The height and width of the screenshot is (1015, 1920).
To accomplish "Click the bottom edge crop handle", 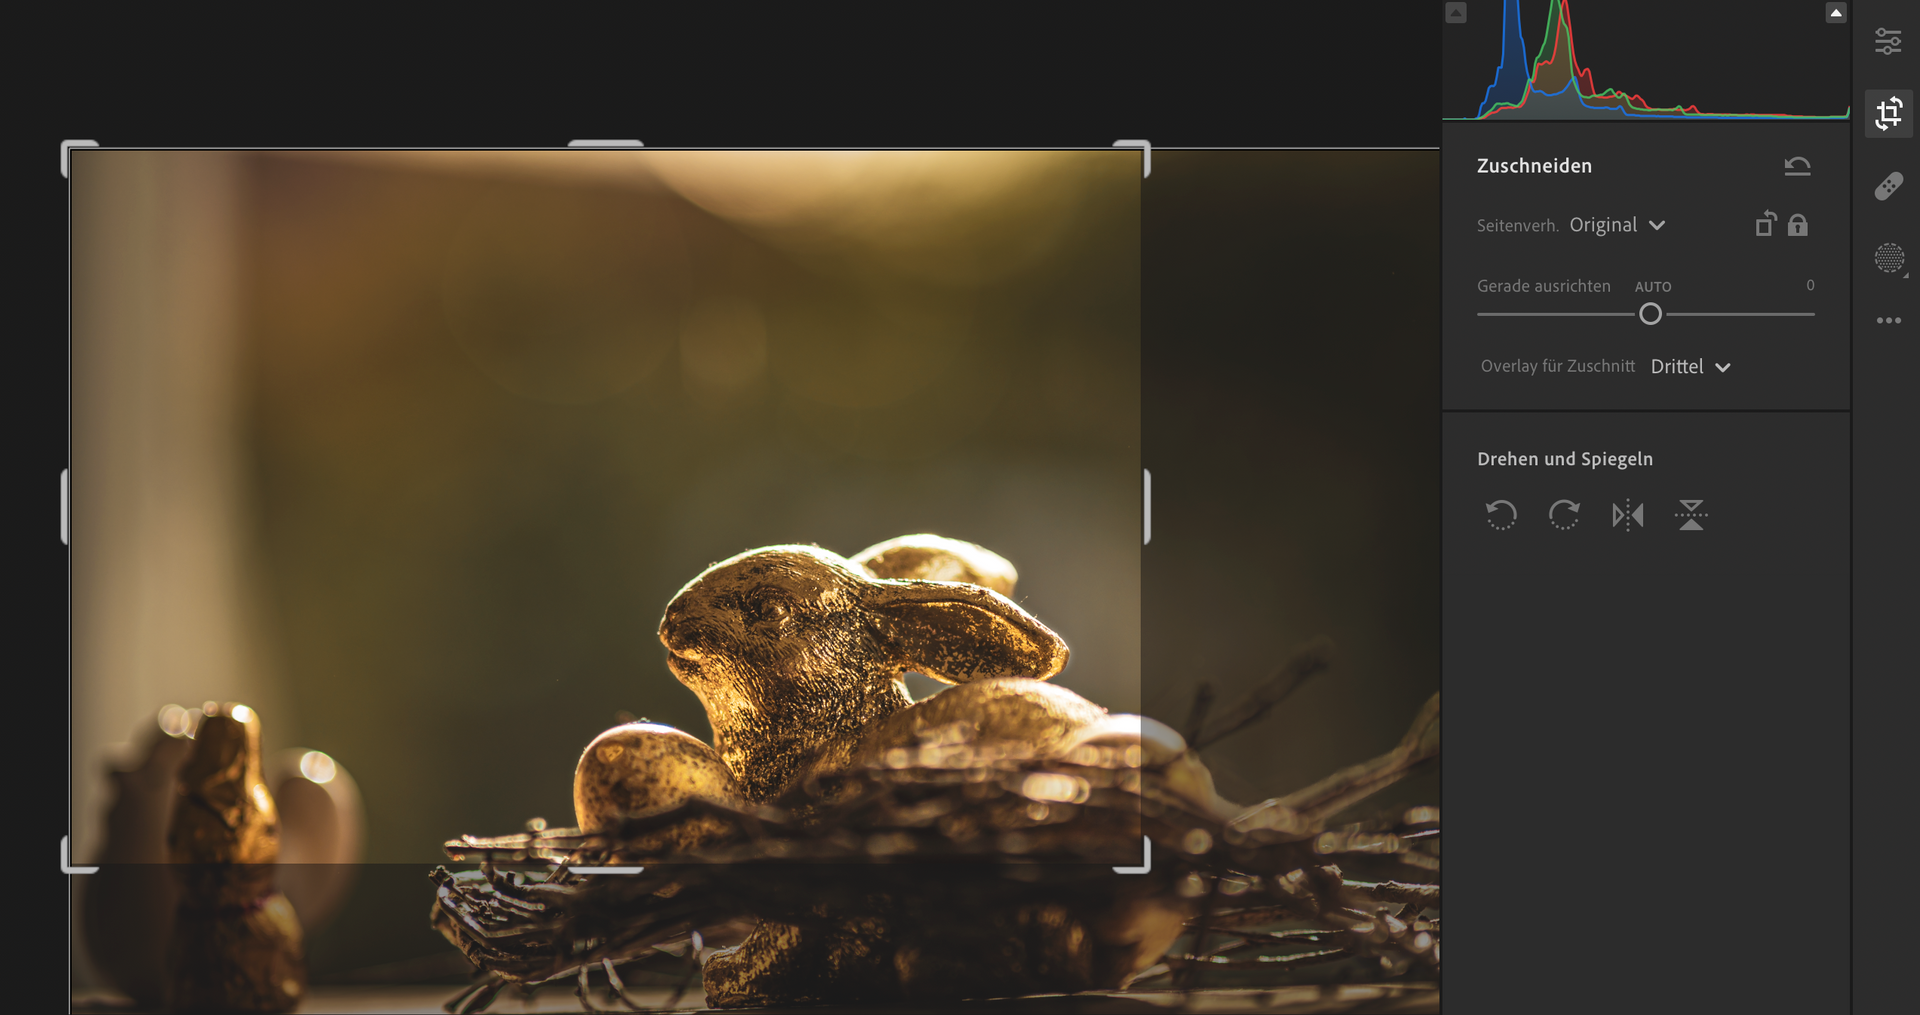I will (606, 869).
